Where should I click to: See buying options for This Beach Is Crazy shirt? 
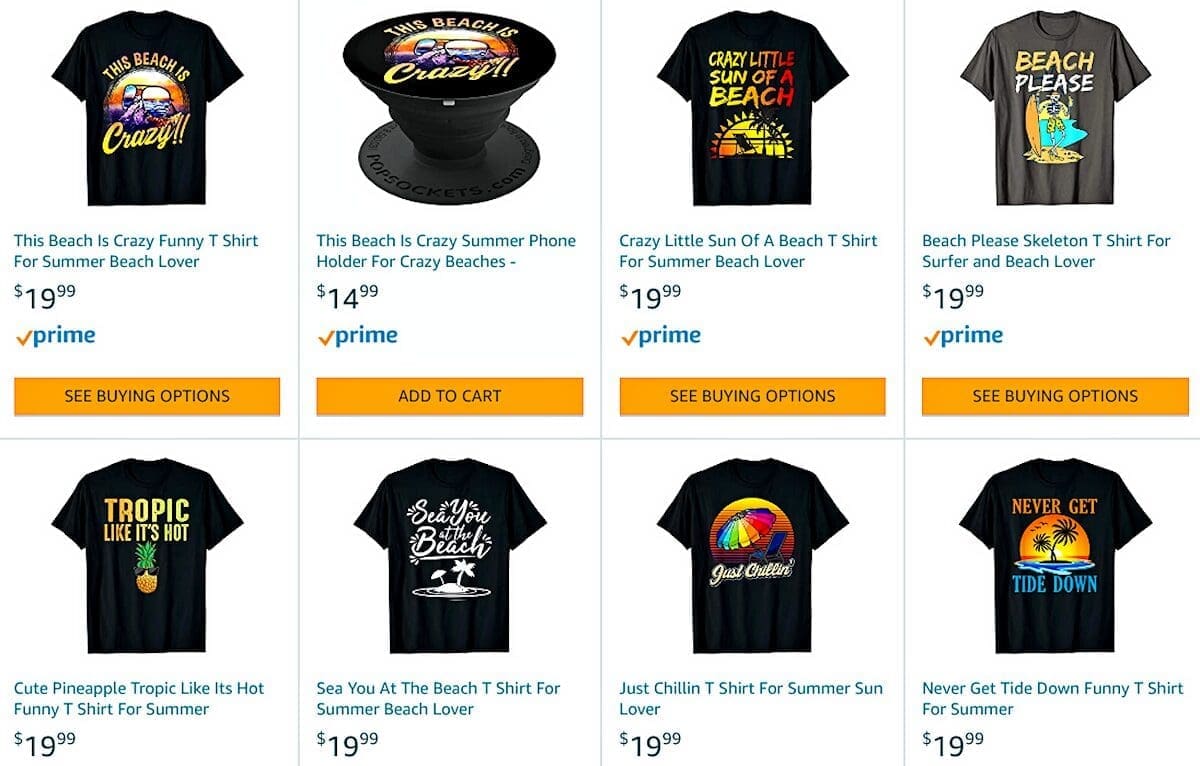pyautogui.click(x=147, y=396)
